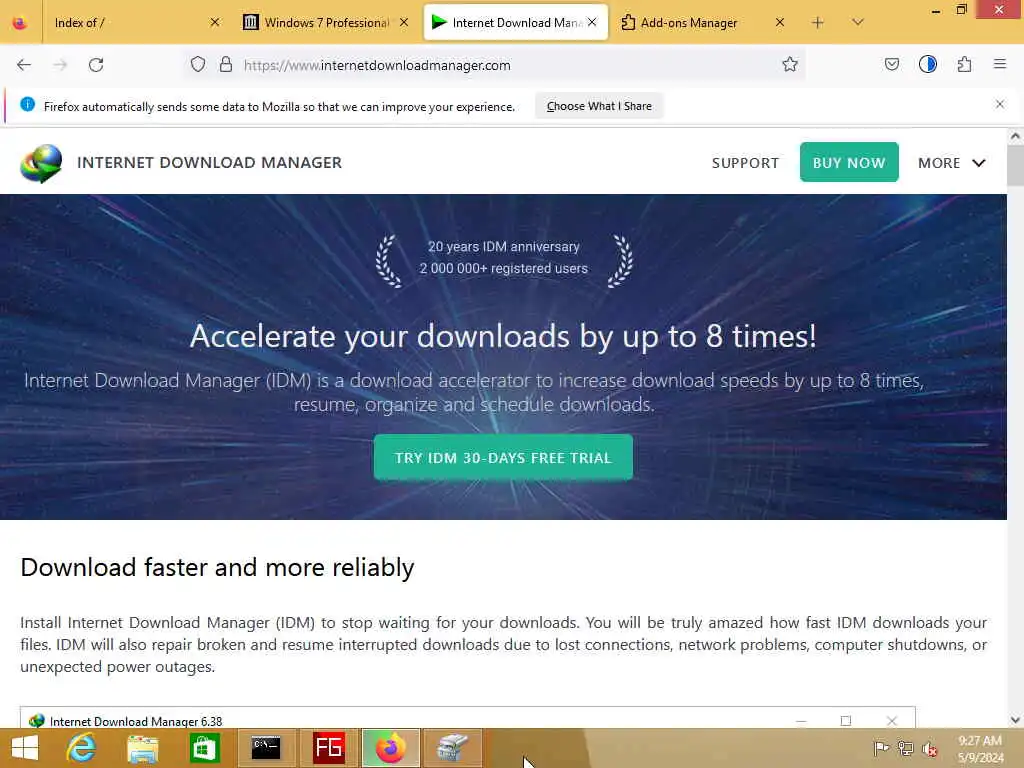This screenshot has height=768, width=1024.
Task: Click the BUY NOW button
Action: pyautogui.click(x=849, y=162)
